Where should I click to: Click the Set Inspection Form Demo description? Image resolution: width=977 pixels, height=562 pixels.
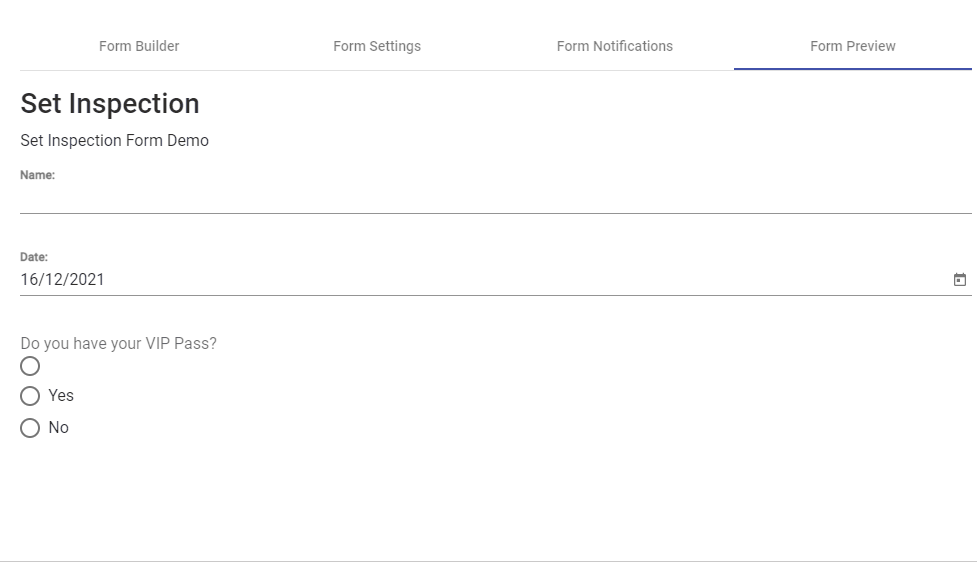point(115,141)
